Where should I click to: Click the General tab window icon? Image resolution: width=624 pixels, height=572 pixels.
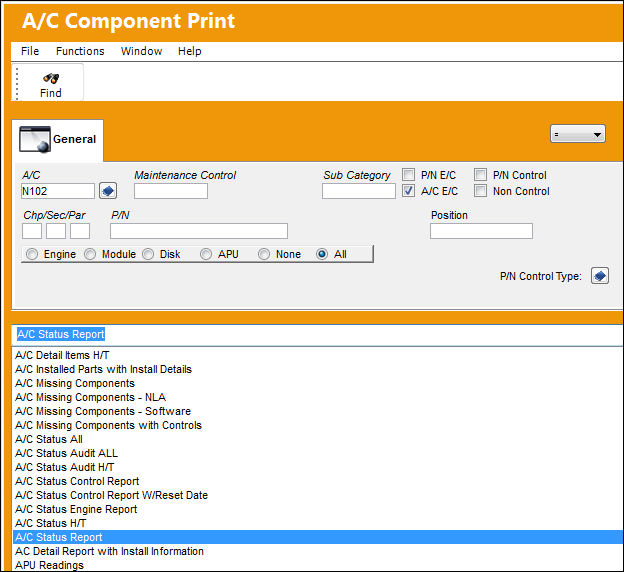click(35, 139)
